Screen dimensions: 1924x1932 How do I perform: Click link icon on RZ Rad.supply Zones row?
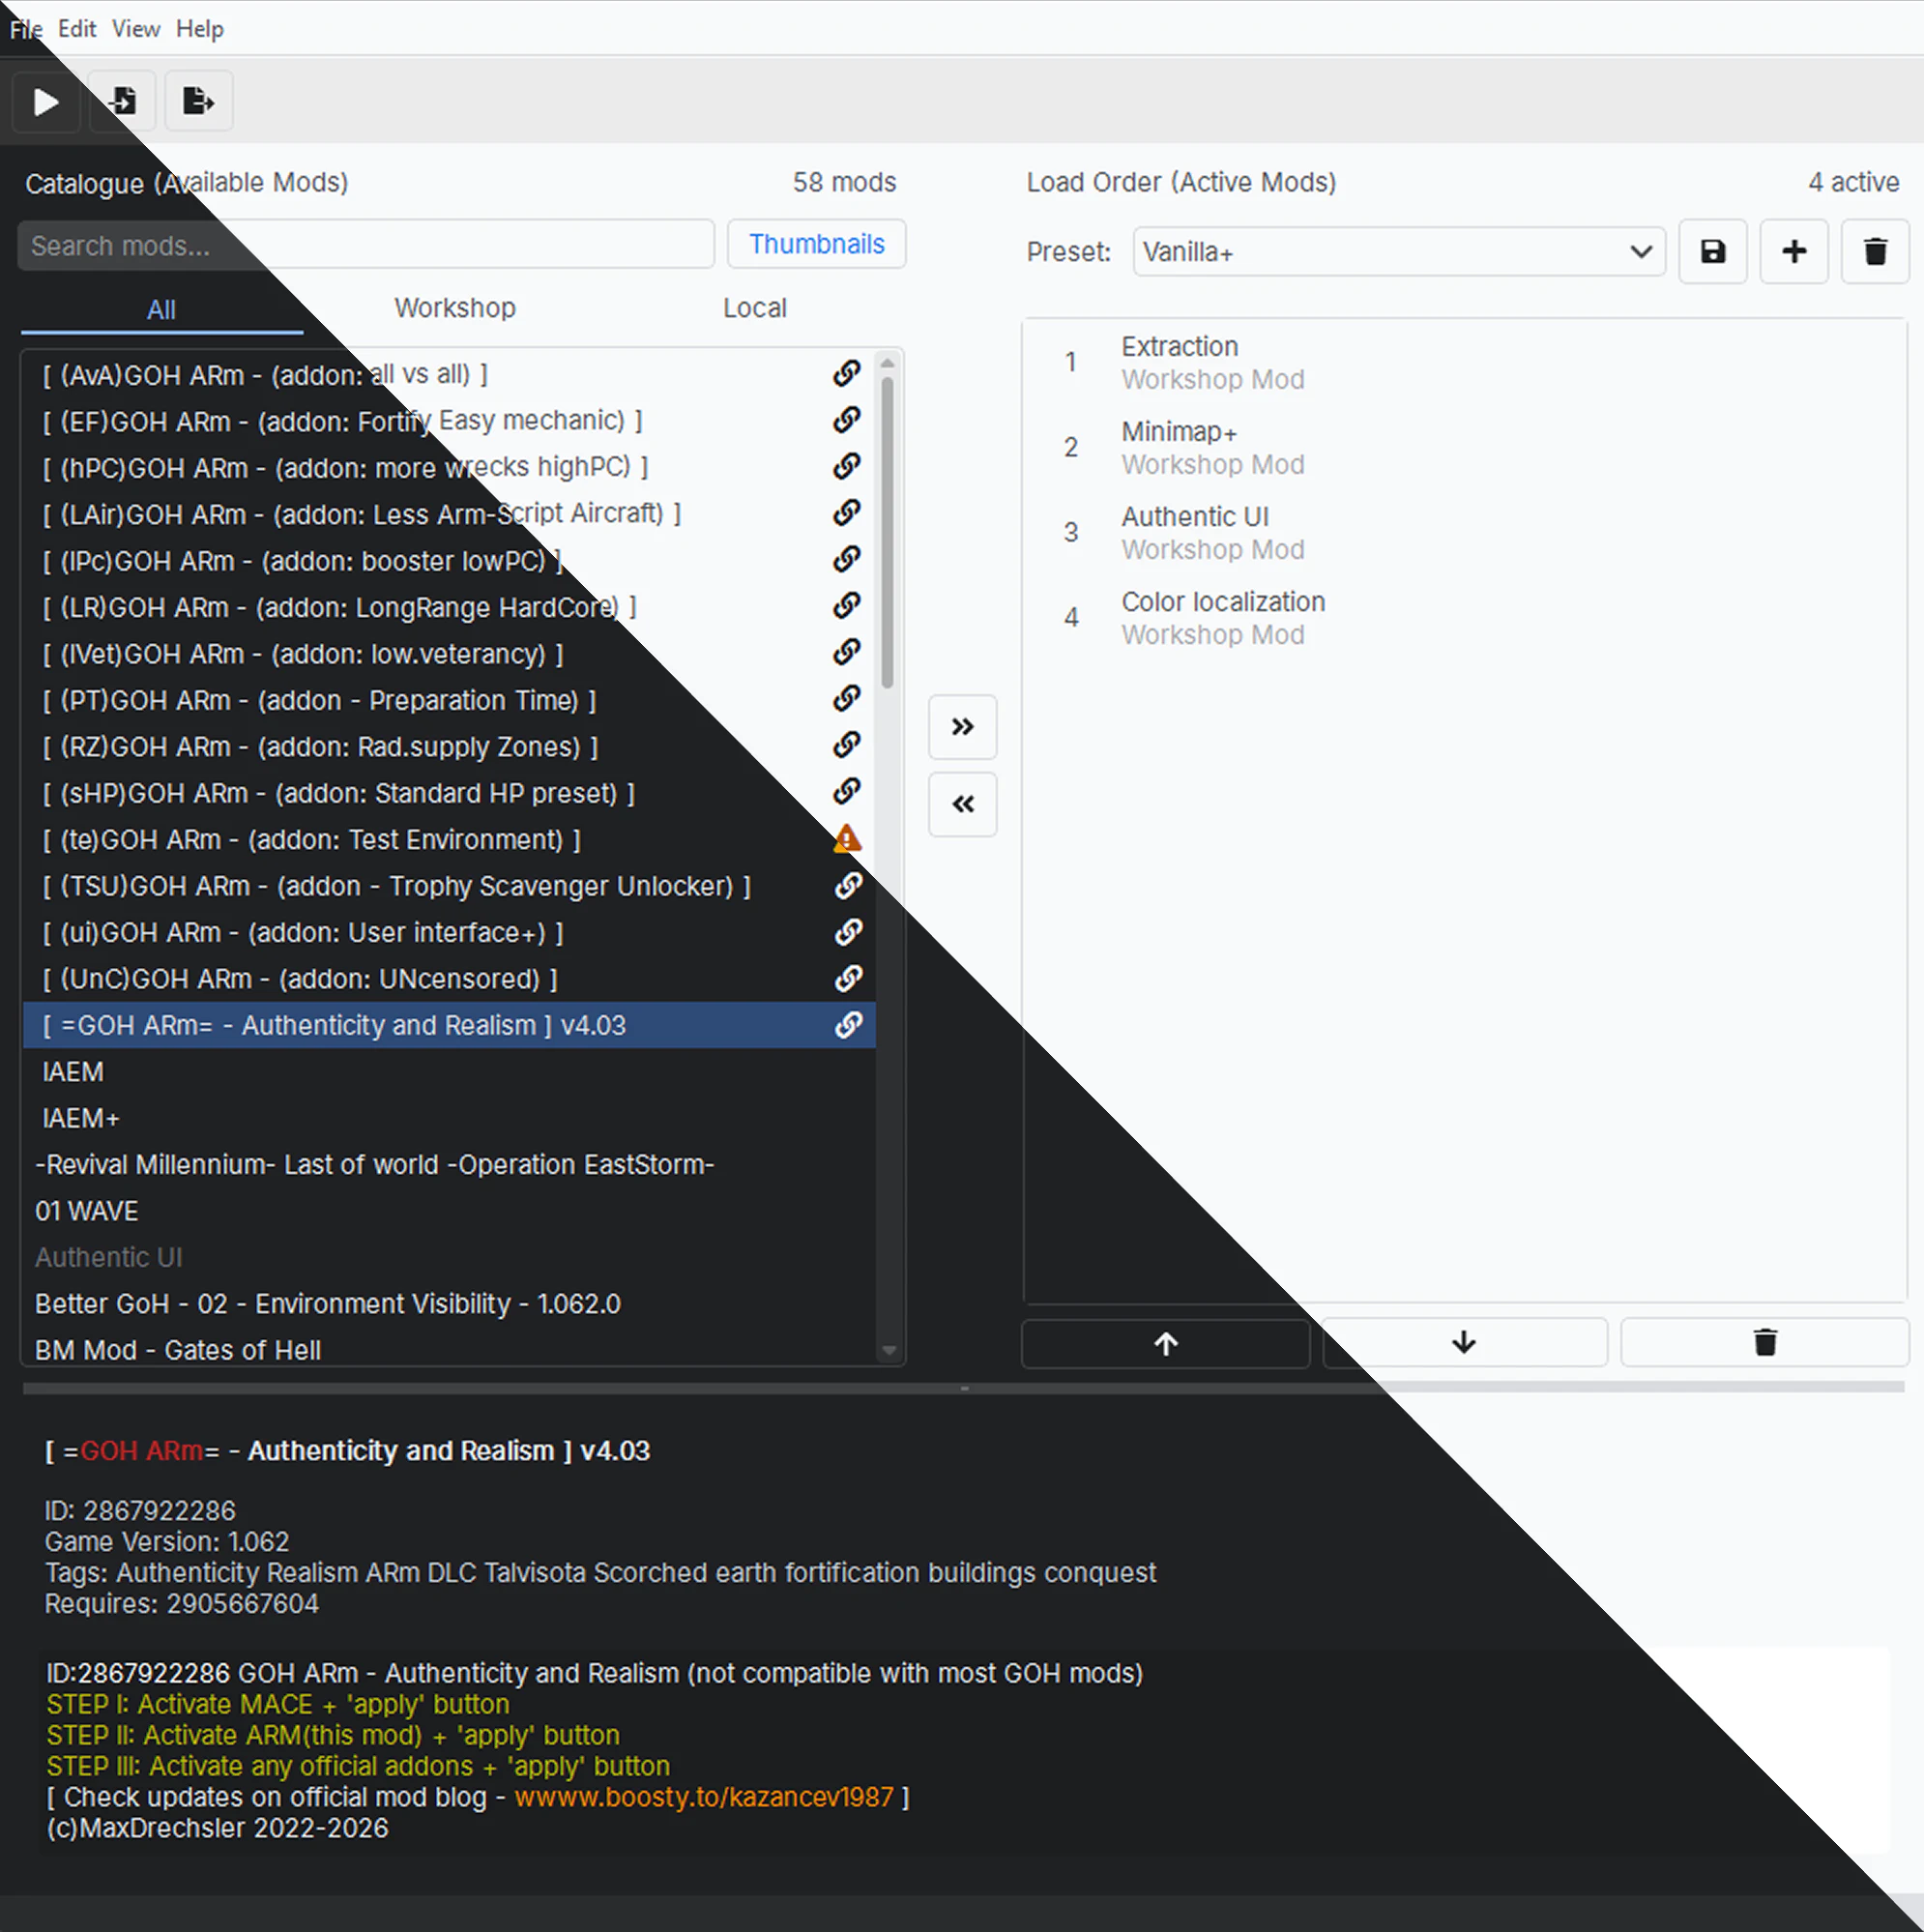pos(847,745)
